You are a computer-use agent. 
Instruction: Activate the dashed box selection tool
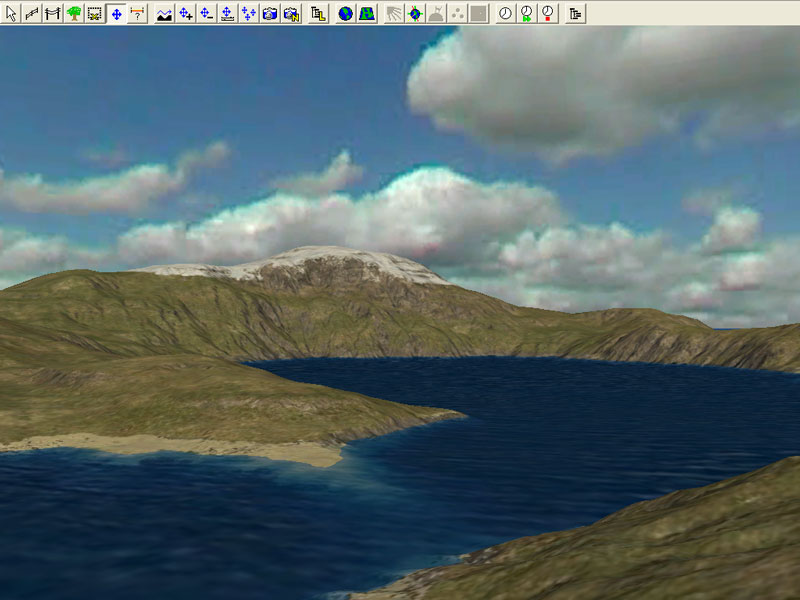(95, 13)
